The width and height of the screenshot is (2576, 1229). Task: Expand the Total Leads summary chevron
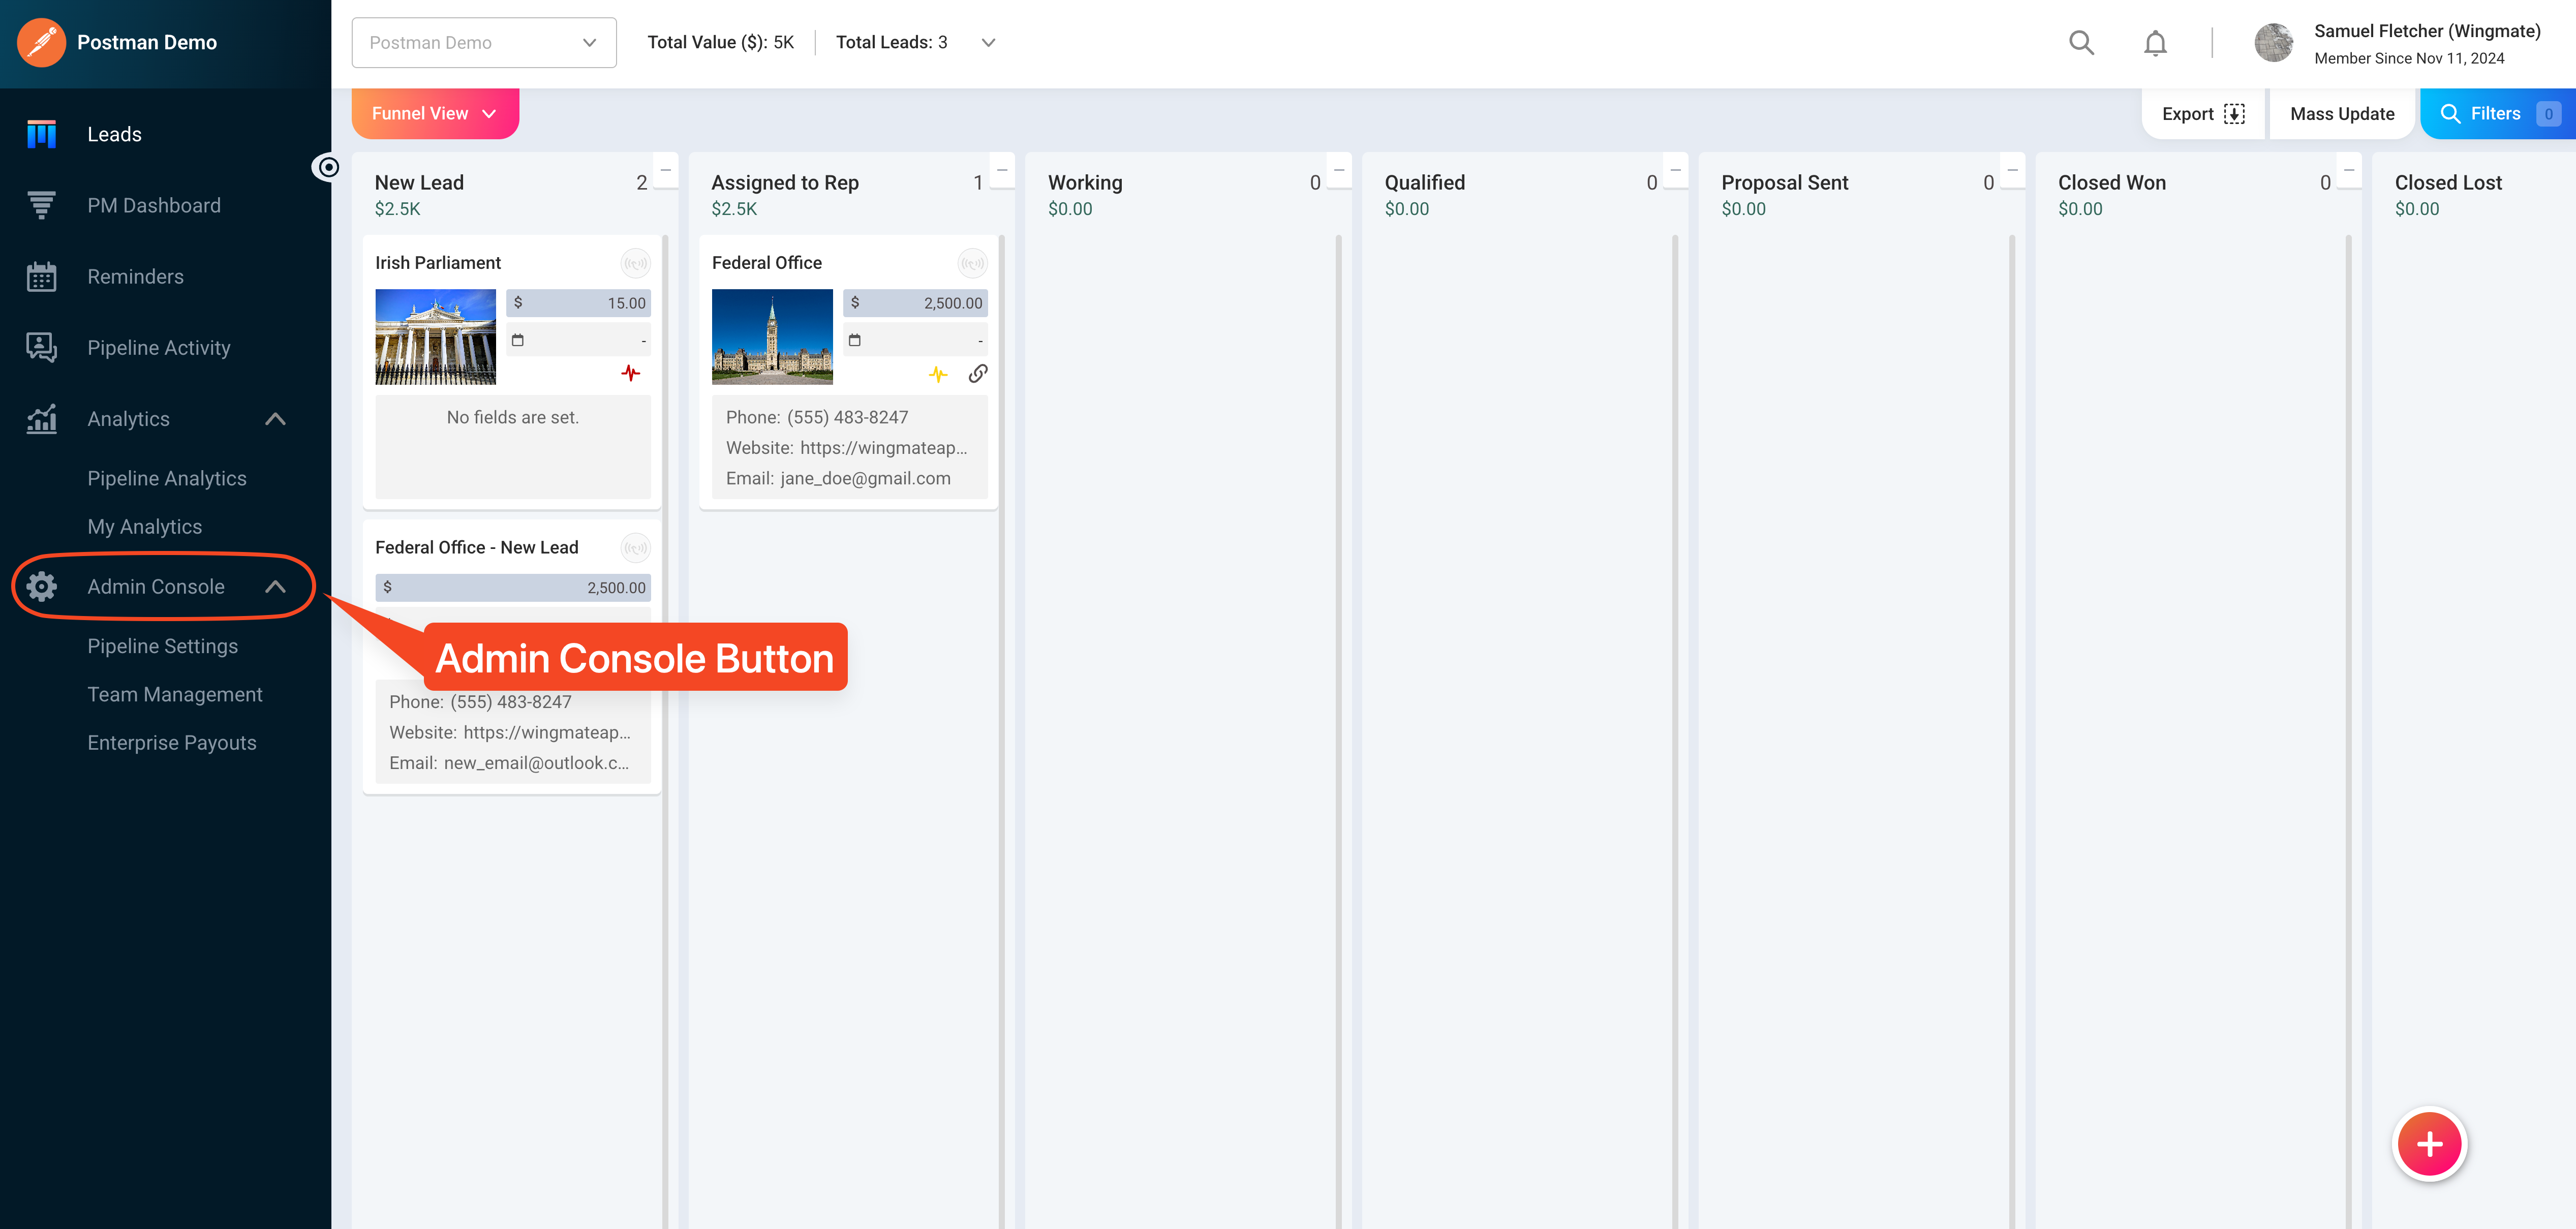988,42
